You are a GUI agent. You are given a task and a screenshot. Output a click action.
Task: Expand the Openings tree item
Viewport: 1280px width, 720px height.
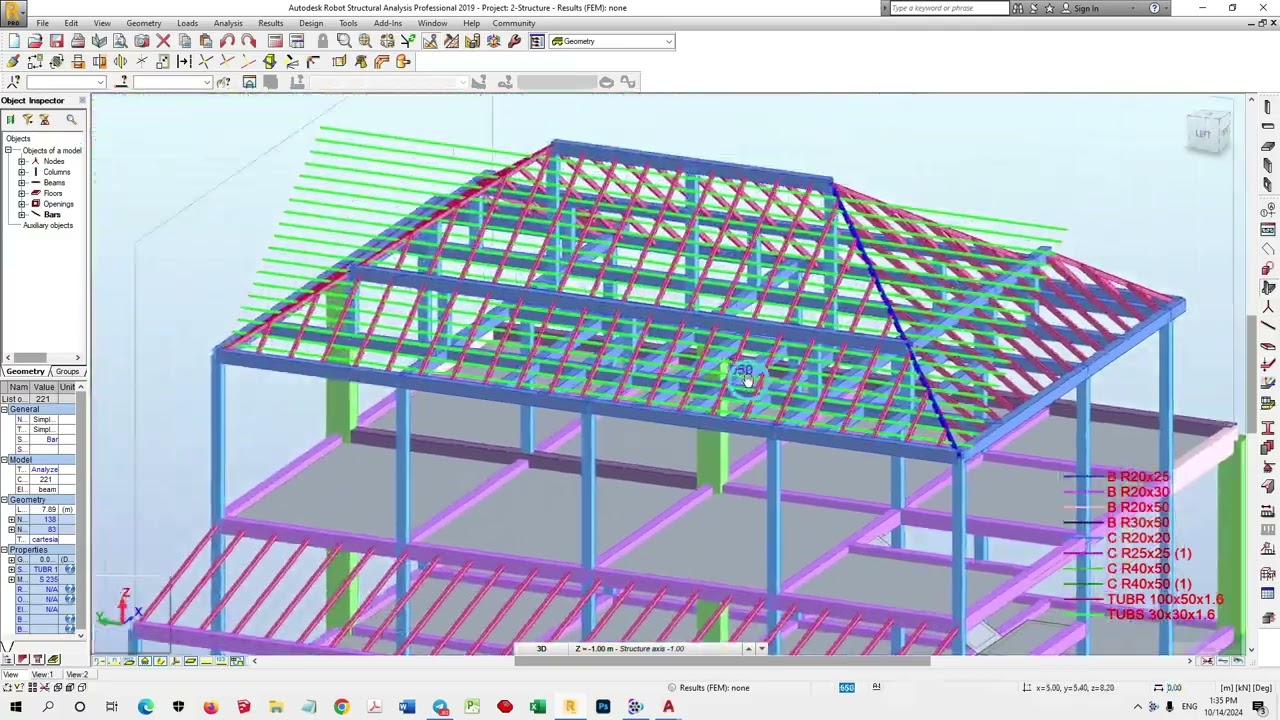[x=22, y=204]
